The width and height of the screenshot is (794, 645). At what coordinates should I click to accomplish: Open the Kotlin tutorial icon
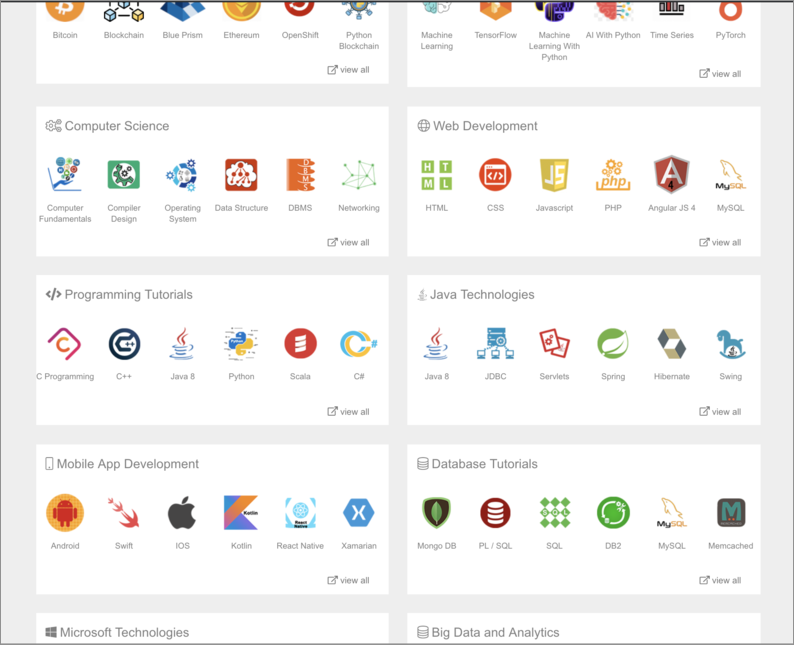coord(241,513)
